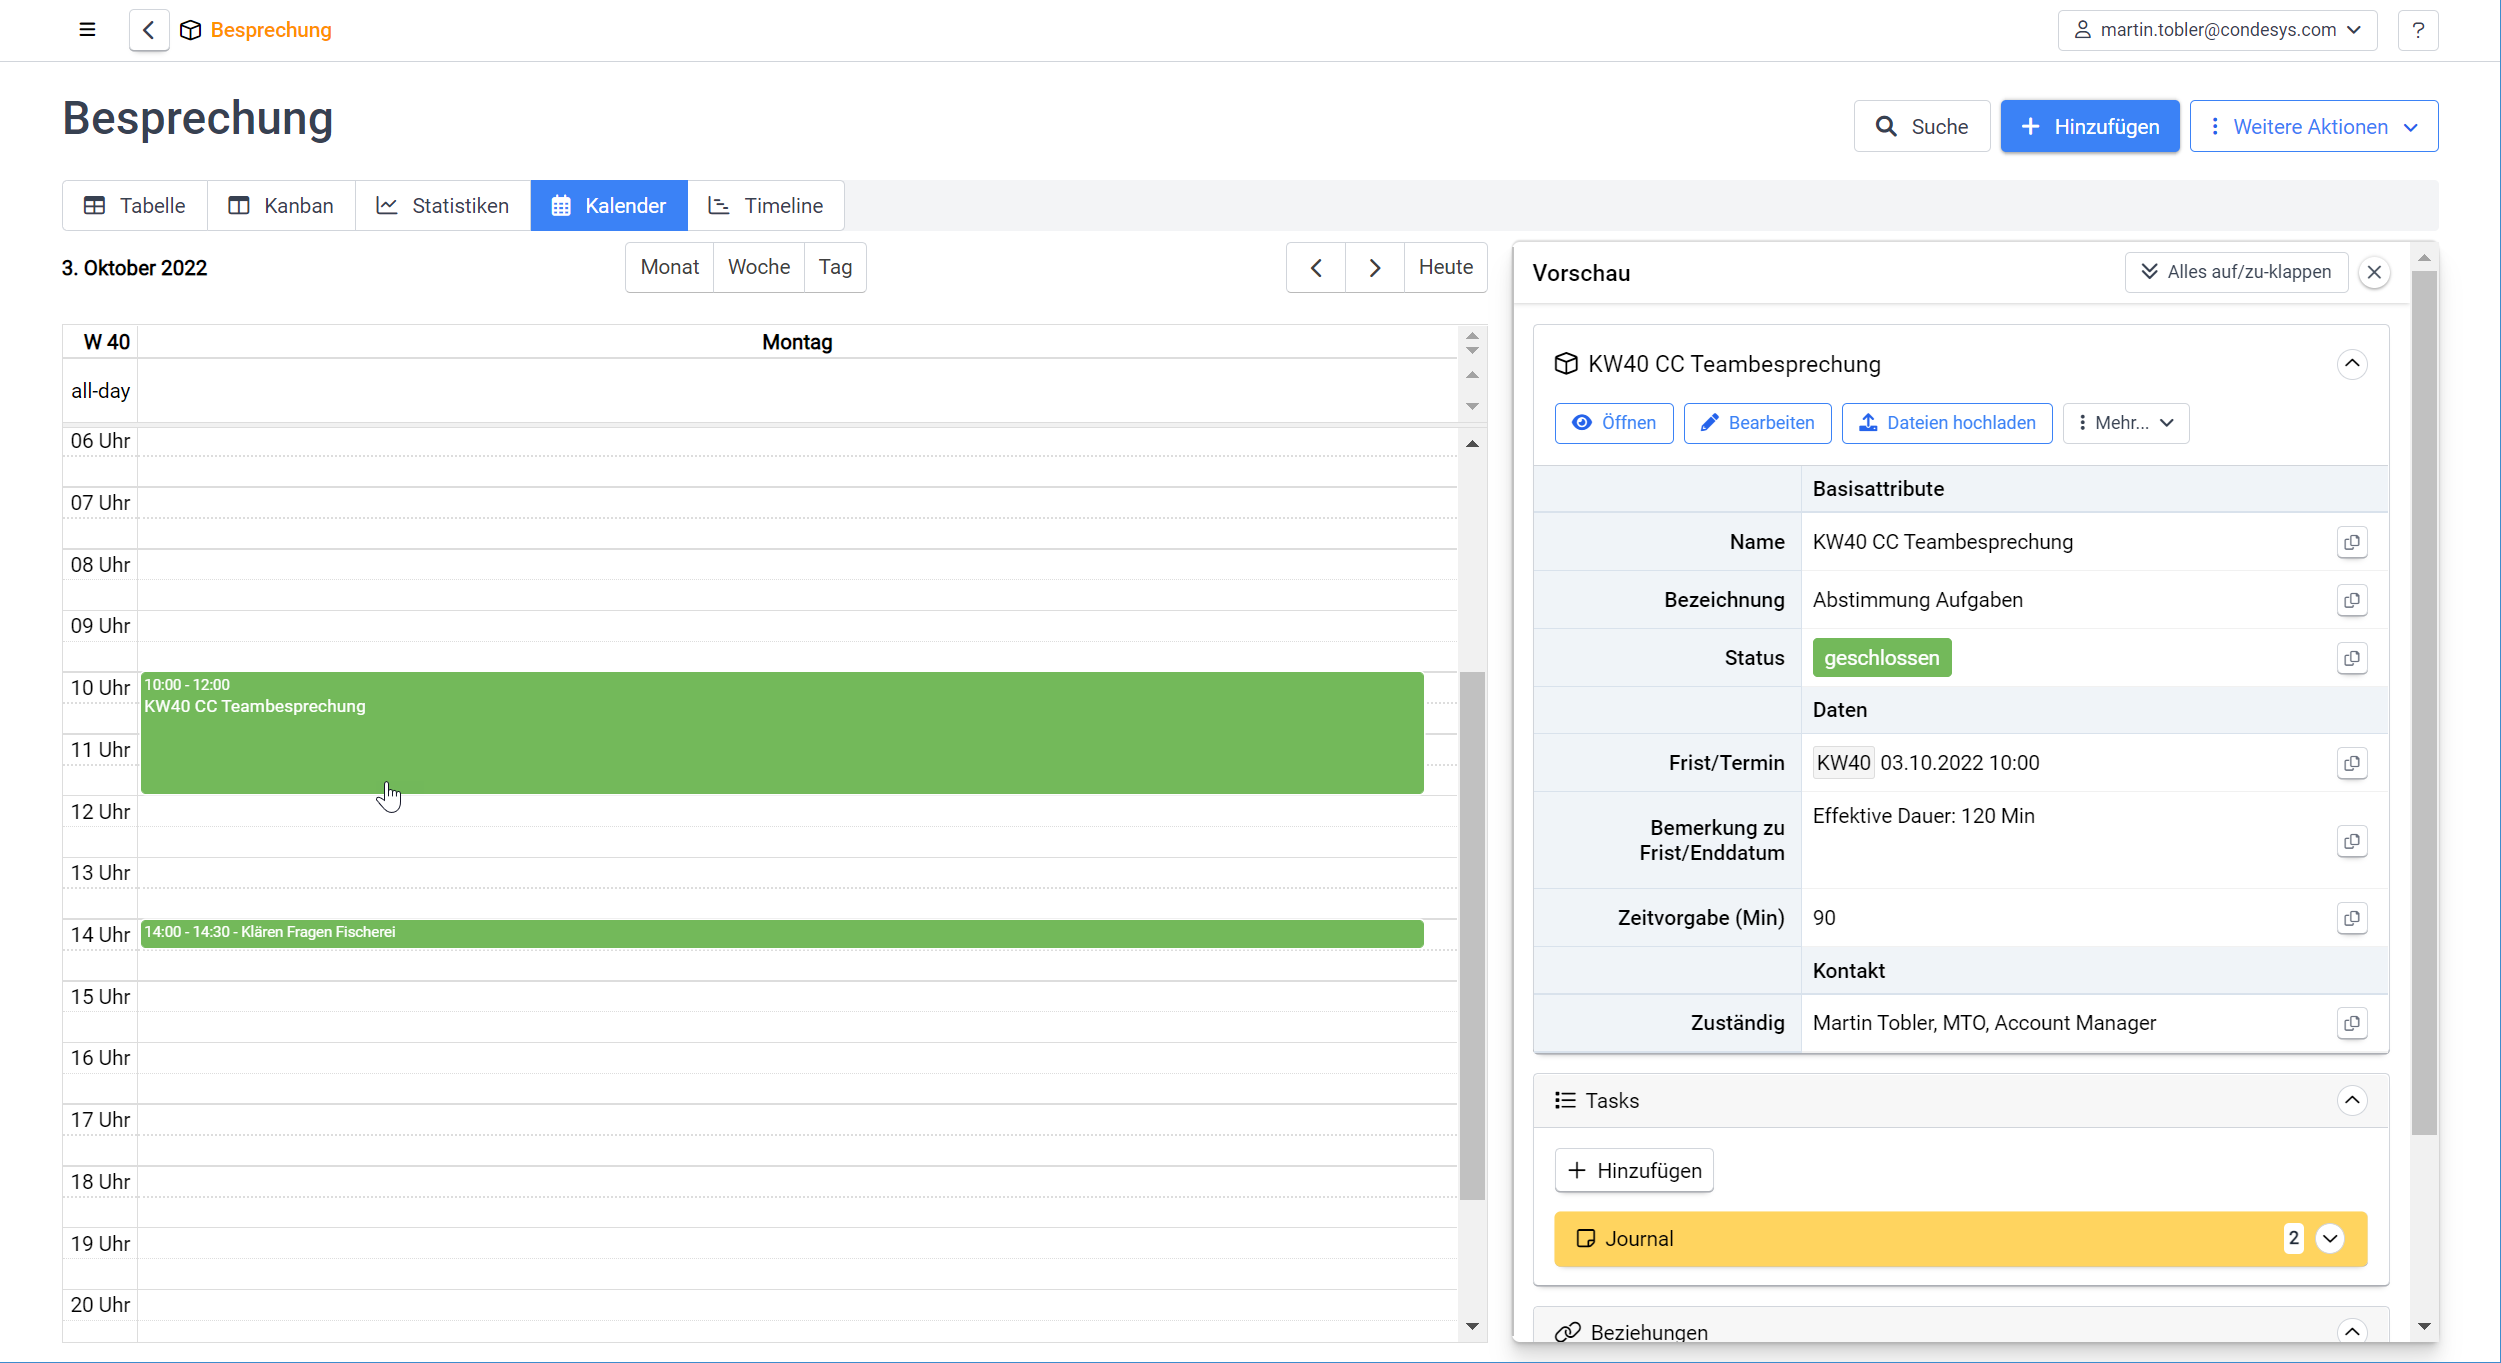2501x1363 pixels.
Task: Click the all-day row label
Action: tap(100, 391)
